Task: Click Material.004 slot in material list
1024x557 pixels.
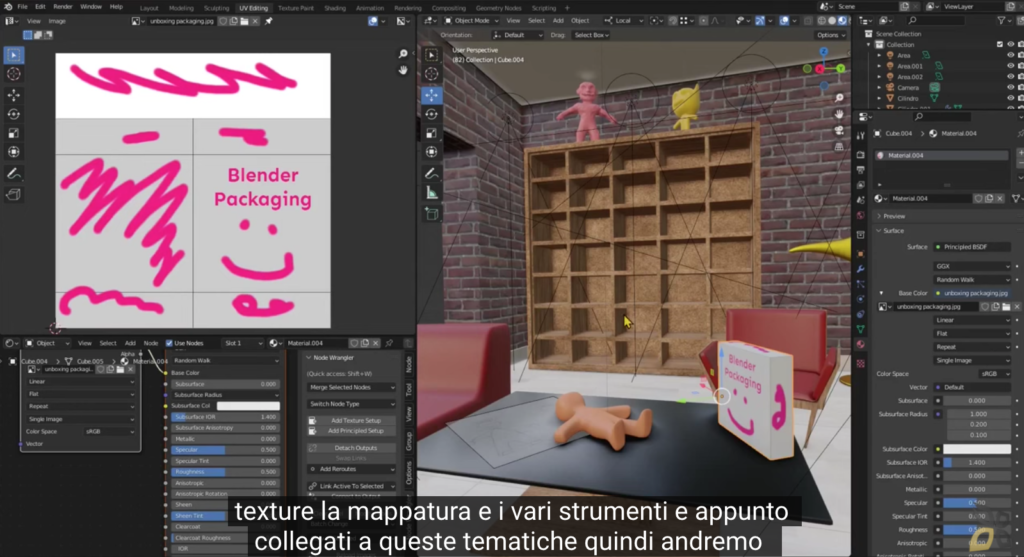Action: click(x=941, y=155)
